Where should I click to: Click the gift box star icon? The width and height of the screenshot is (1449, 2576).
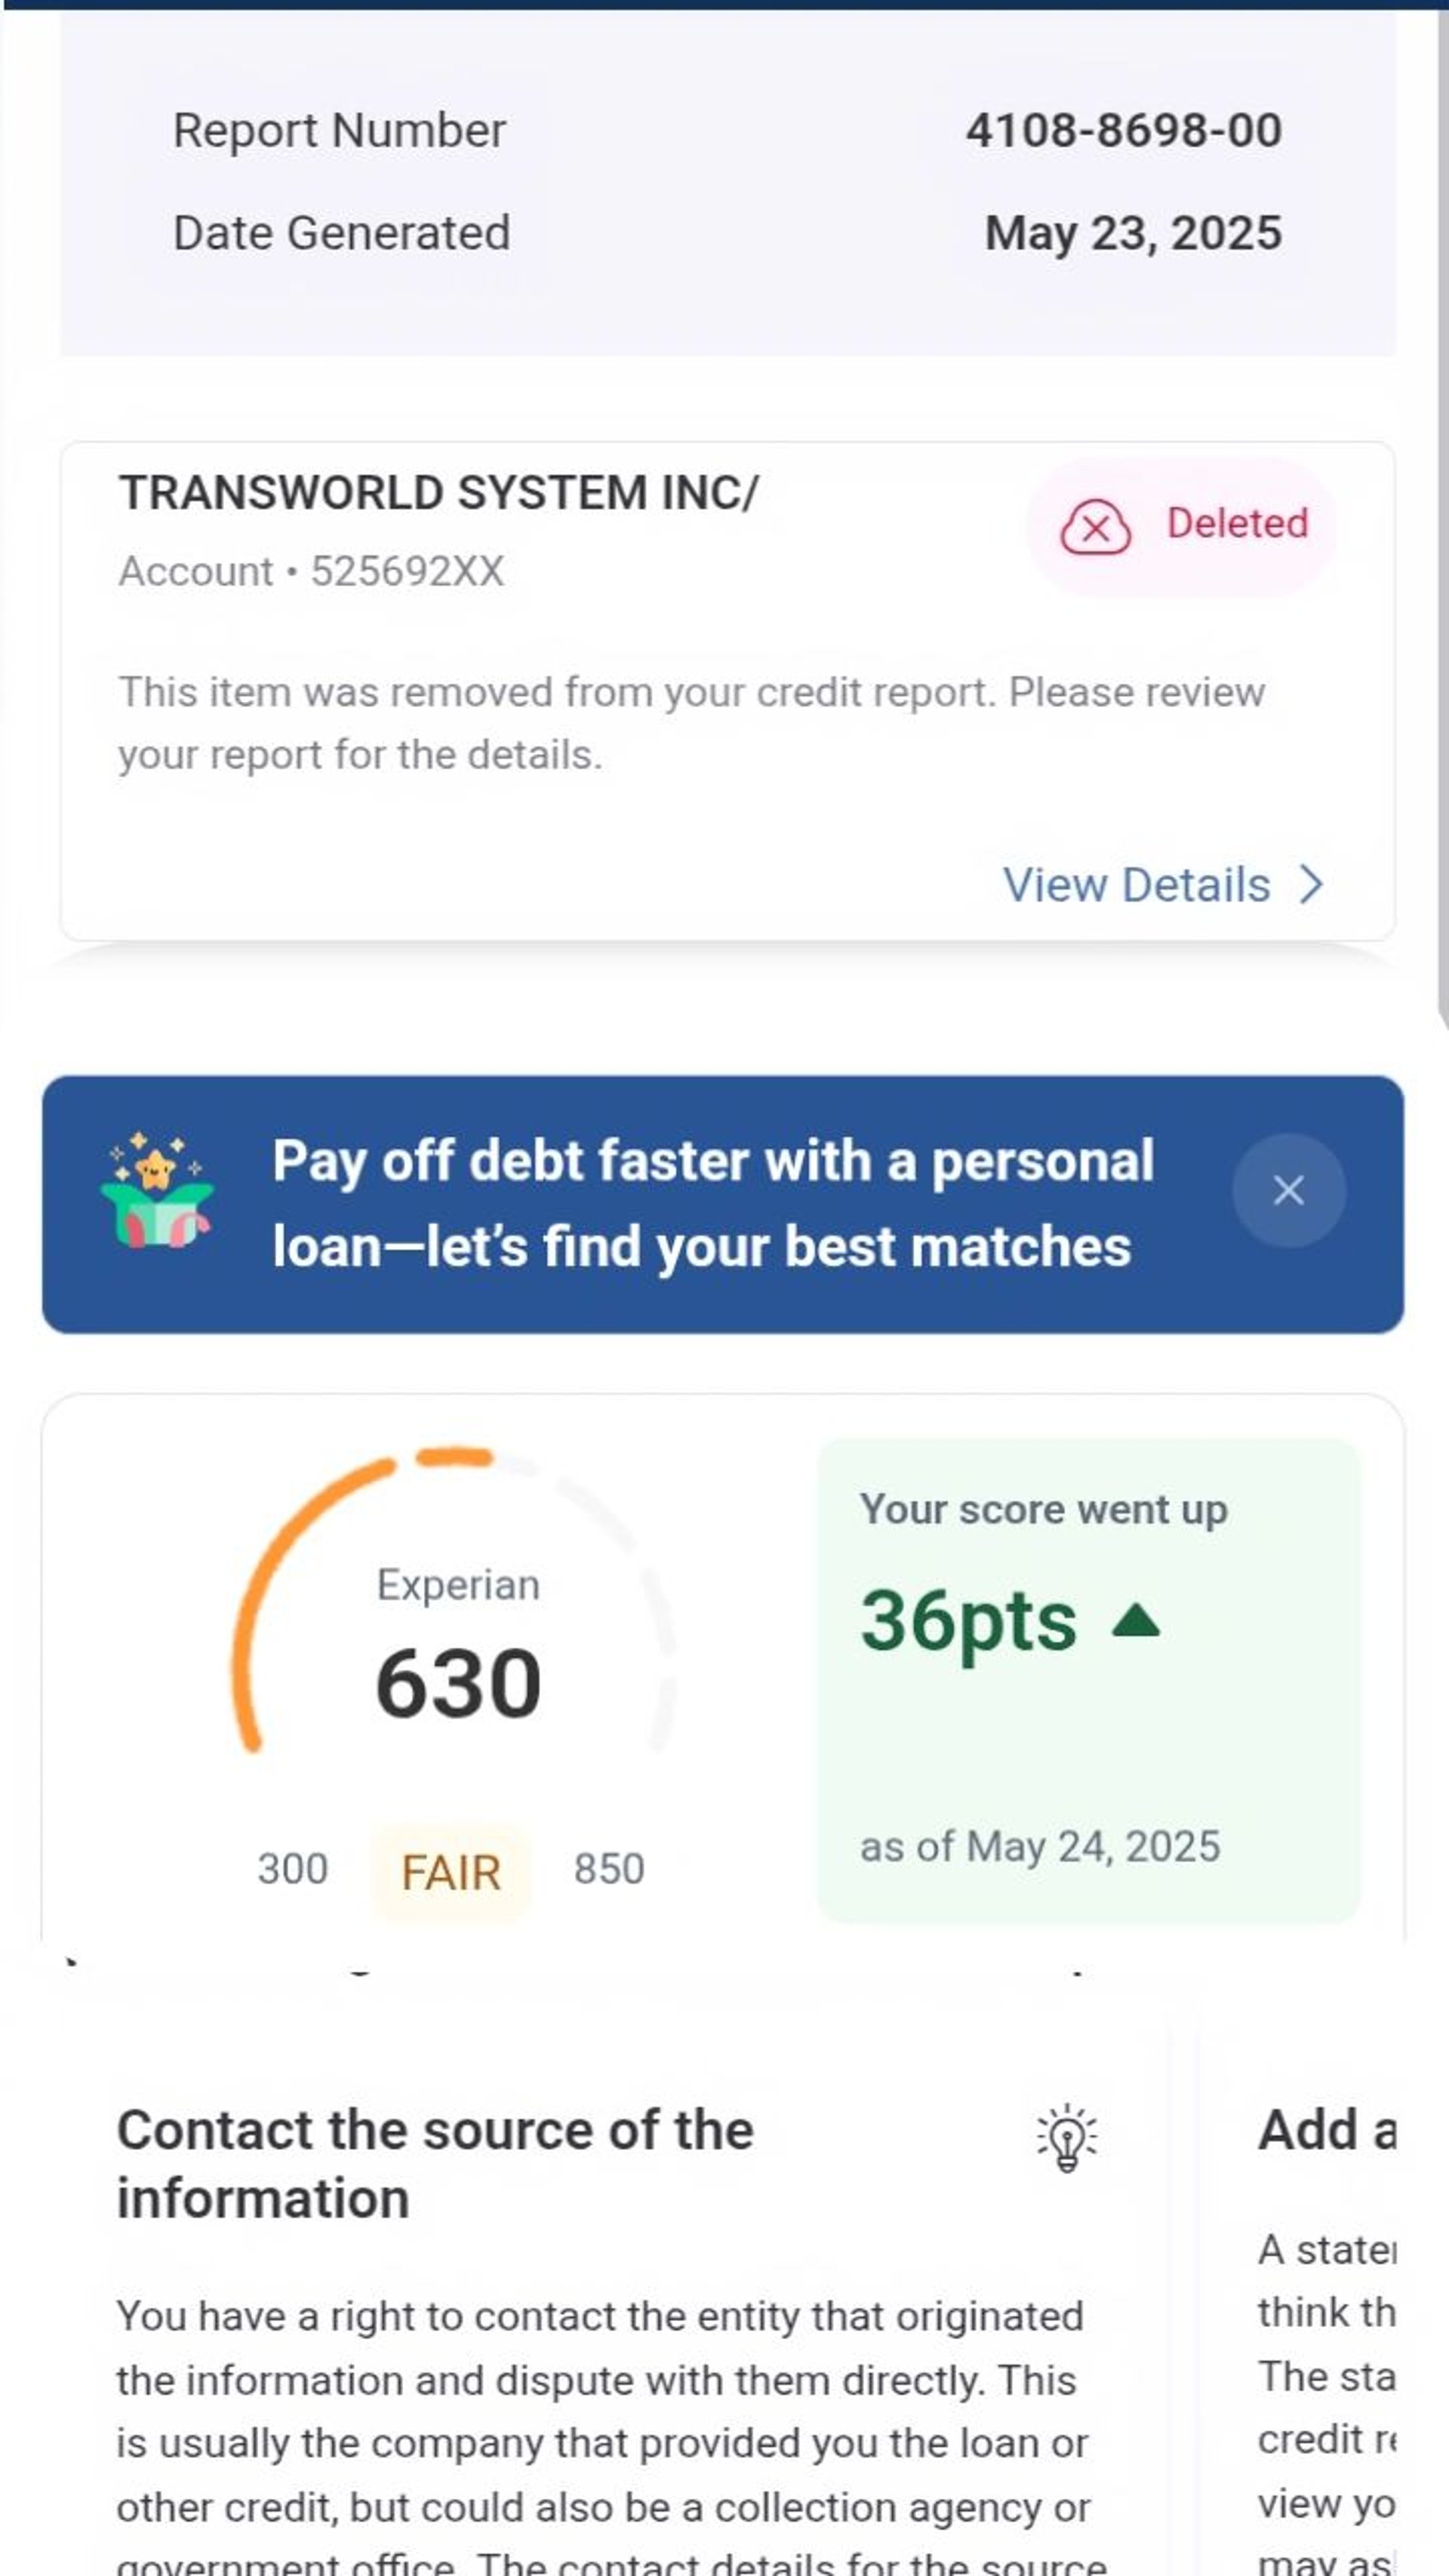click(x=157, y=1192)
